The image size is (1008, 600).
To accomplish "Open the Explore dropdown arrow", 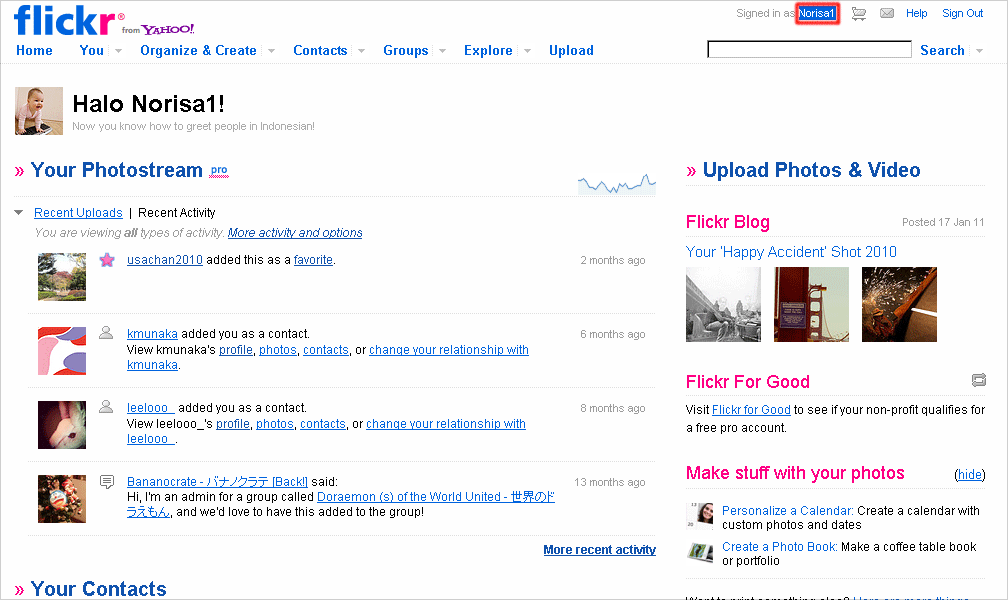I will pyautogui.click(x=527, y=51).
